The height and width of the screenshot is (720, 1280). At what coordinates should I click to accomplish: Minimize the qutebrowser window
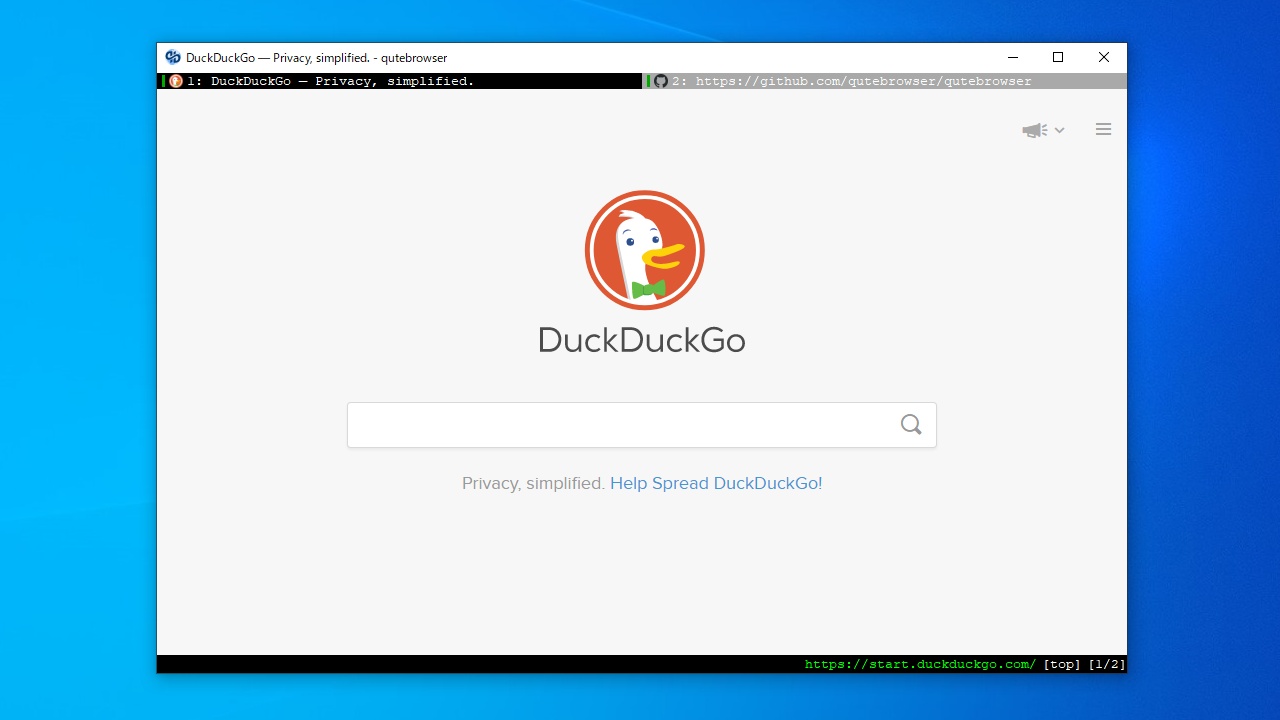point(1012,57)
